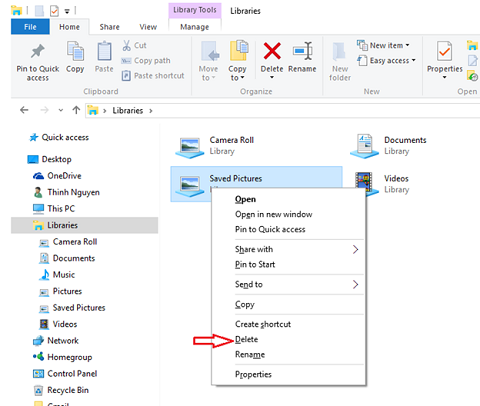The image size is (480, 406).
Task: Choose Properties from the context menu
Action: tap(253, 374)
